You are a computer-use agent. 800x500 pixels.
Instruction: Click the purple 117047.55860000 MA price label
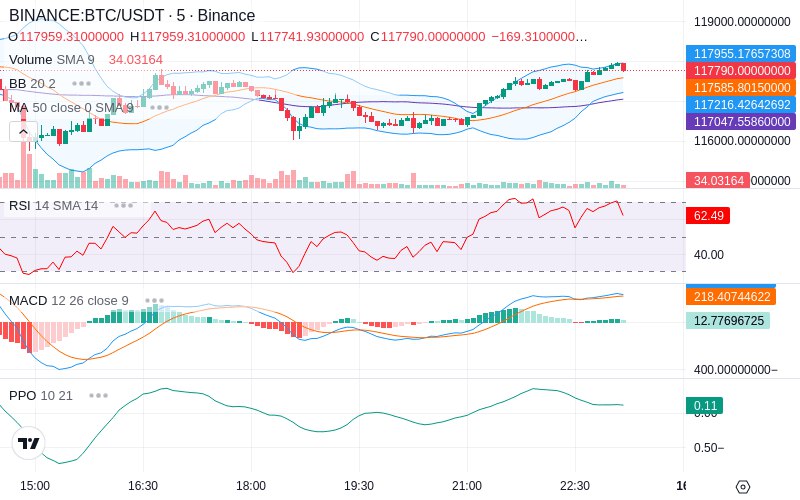point(741,121)
